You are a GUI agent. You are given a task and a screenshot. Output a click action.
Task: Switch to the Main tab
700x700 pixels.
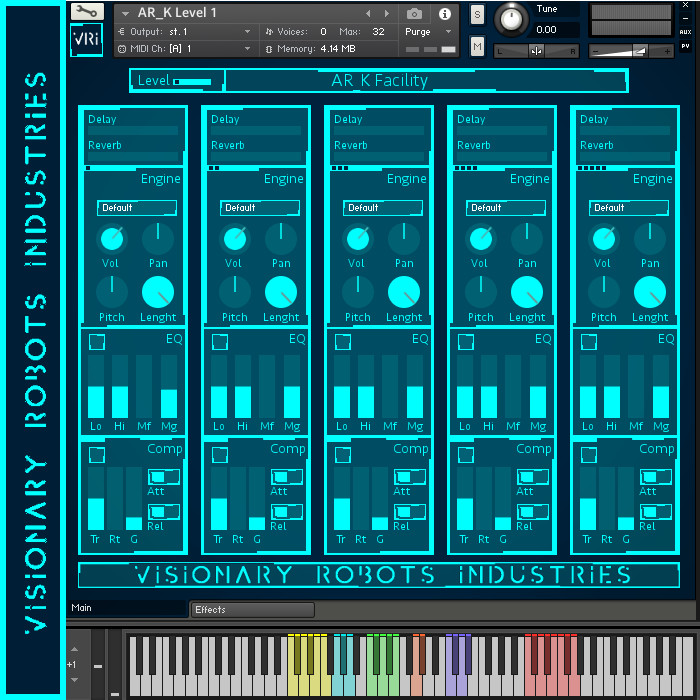point(127,608)
